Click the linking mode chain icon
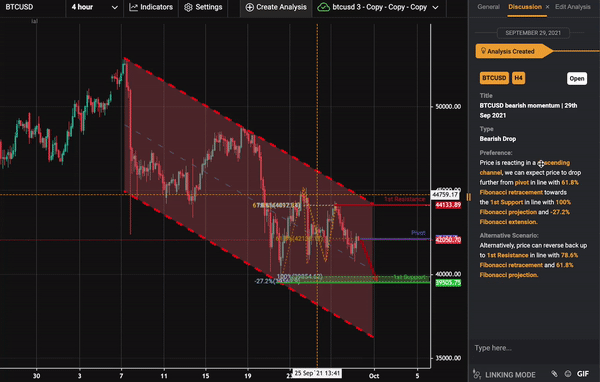Screen dimensions: 600x382 coord(477,374)
